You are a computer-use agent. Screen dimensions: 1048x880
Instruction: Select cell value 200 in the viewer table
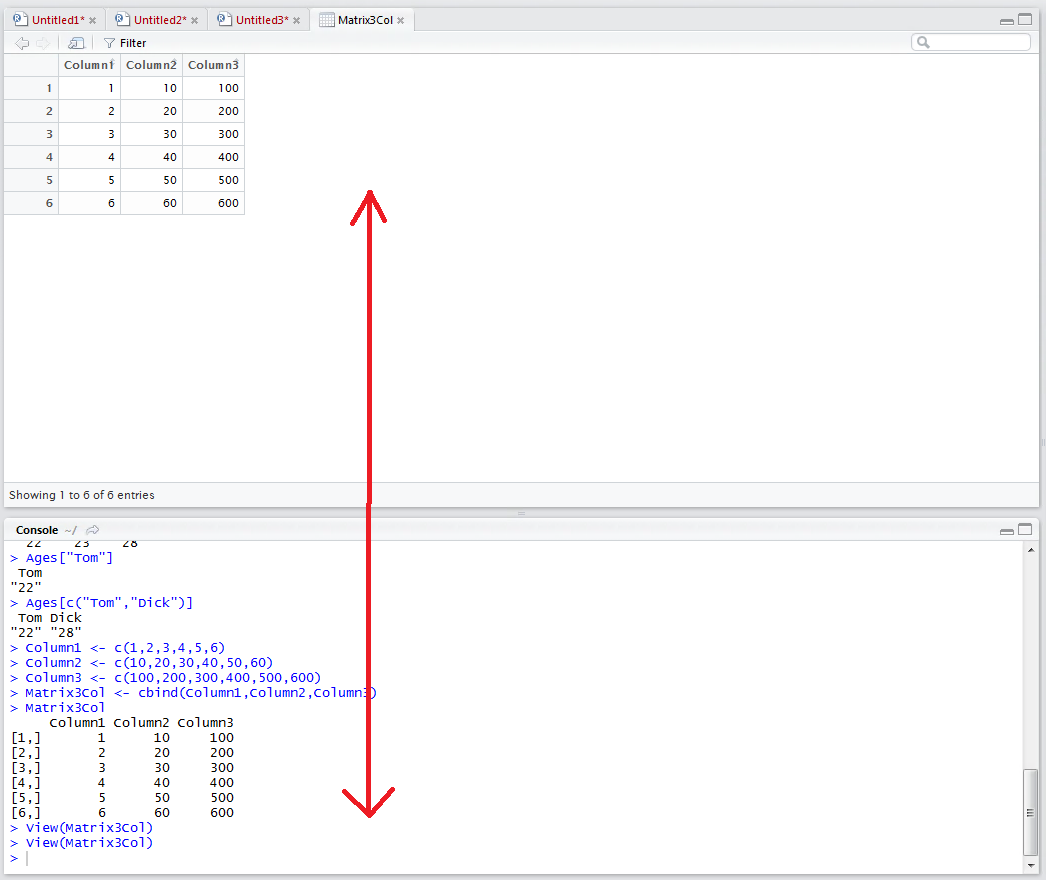(x=214, y=112)
